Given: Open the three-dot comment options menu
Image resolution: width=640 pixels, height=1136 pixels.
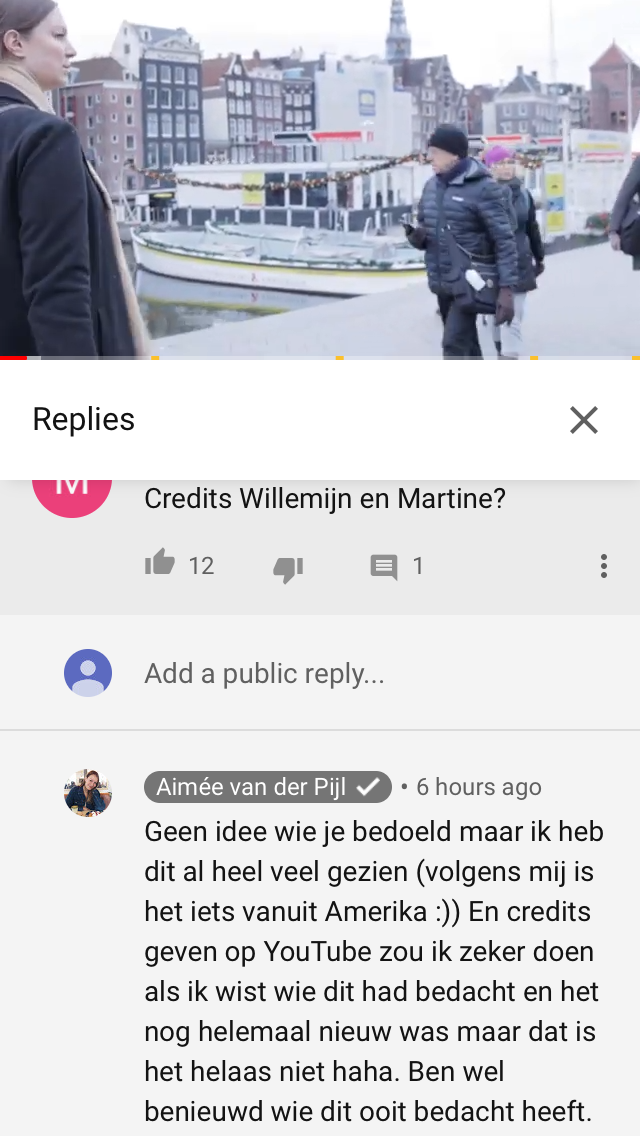Looking at the screenshot, I should coord(603,566).
